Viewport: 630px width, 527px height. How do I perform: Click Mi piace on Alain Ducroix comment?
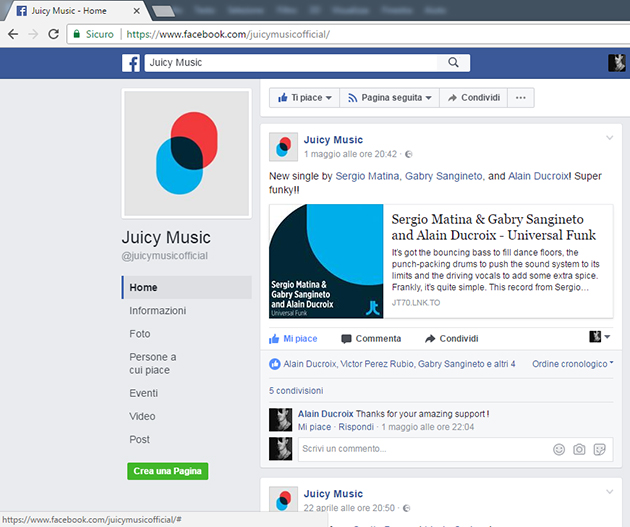314,427
